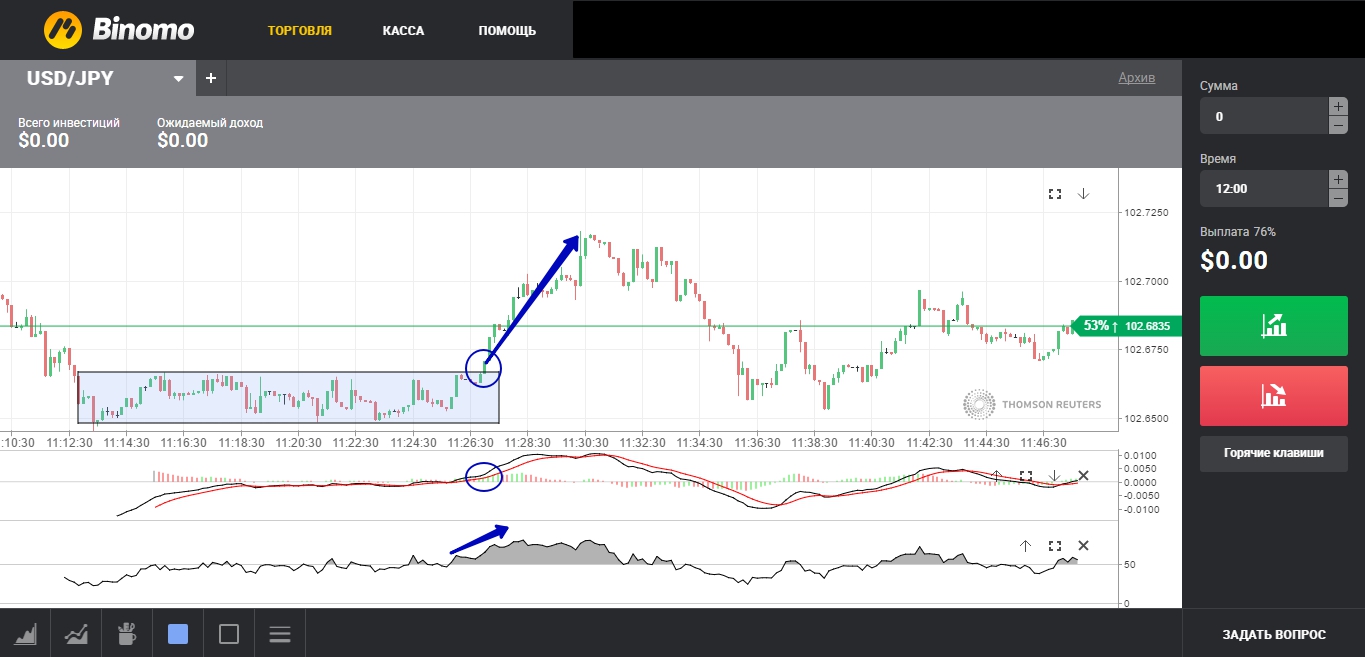
Task: Click the Всего инвестиций value
Action: click(x=44, y=141)
